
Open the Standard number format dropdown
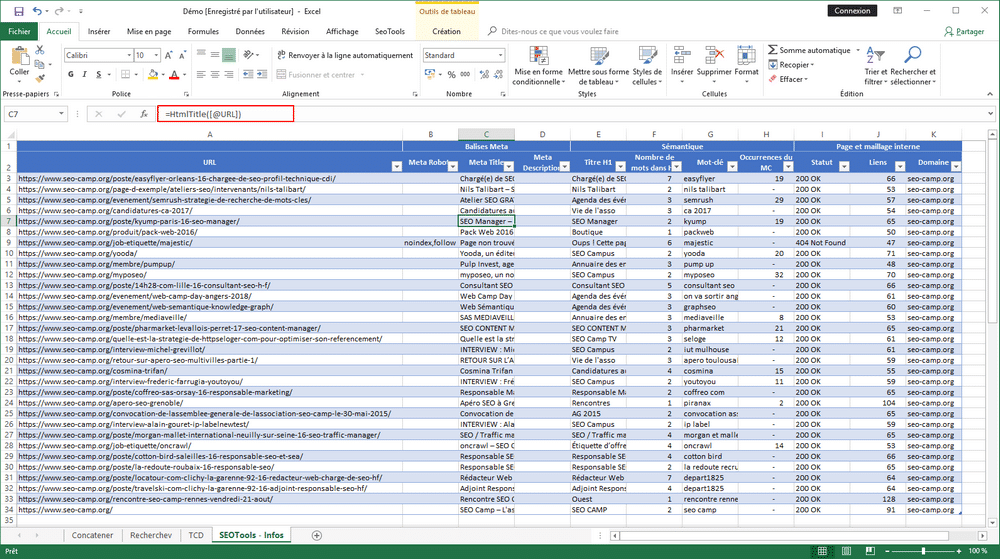tap(501, 55)
